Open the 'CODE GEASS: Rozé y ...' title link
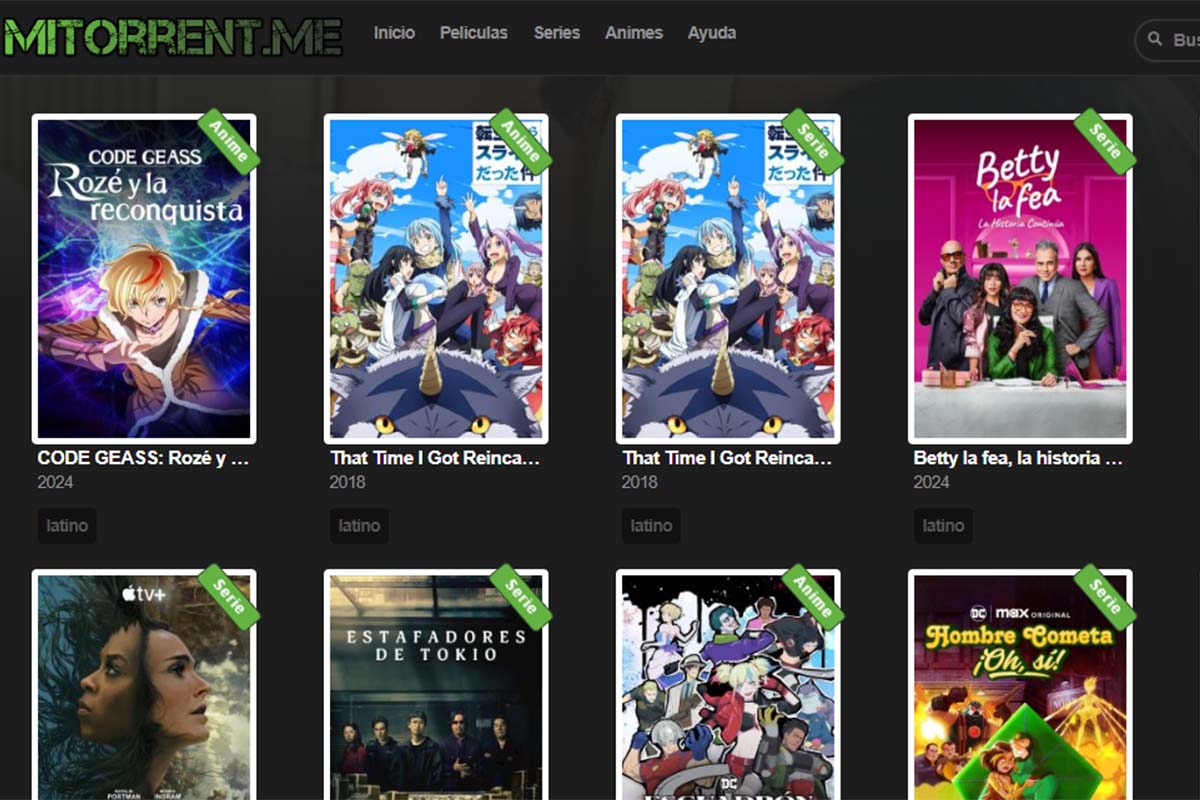Image resolution: width=1200 pixels, height=800 pixels. pyautogui.click(x=144, y=458)
